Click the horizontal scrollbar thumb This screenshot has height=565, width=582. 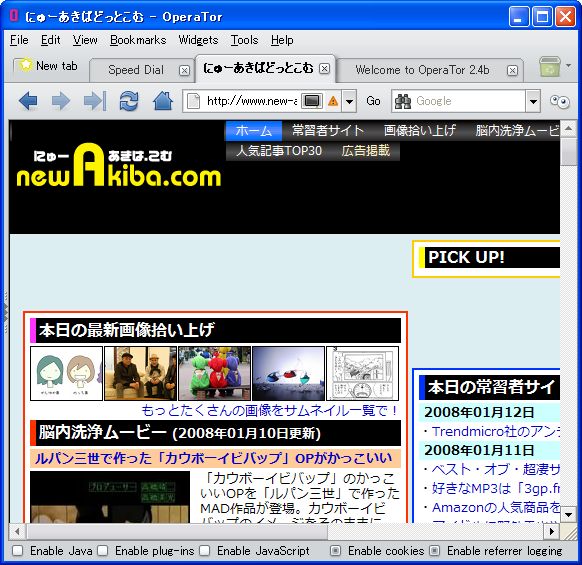point(177,532)
